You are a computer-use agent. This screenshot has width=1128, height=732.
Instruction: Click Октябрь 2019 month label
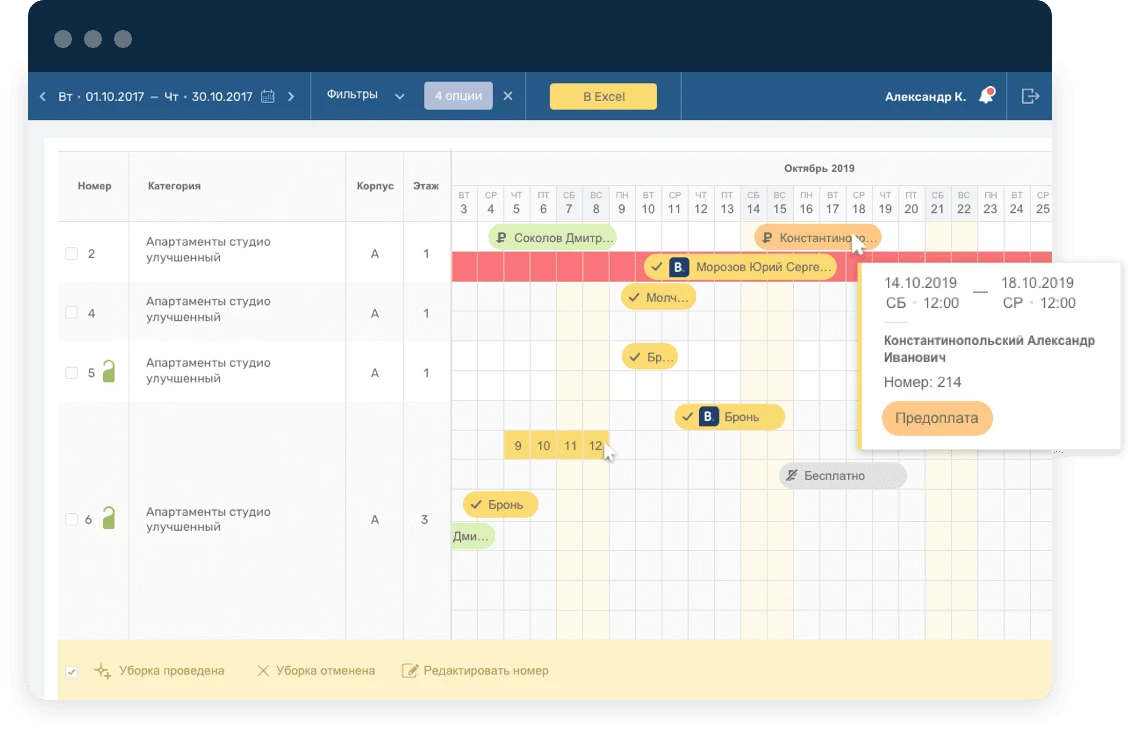tap(819, 168)
